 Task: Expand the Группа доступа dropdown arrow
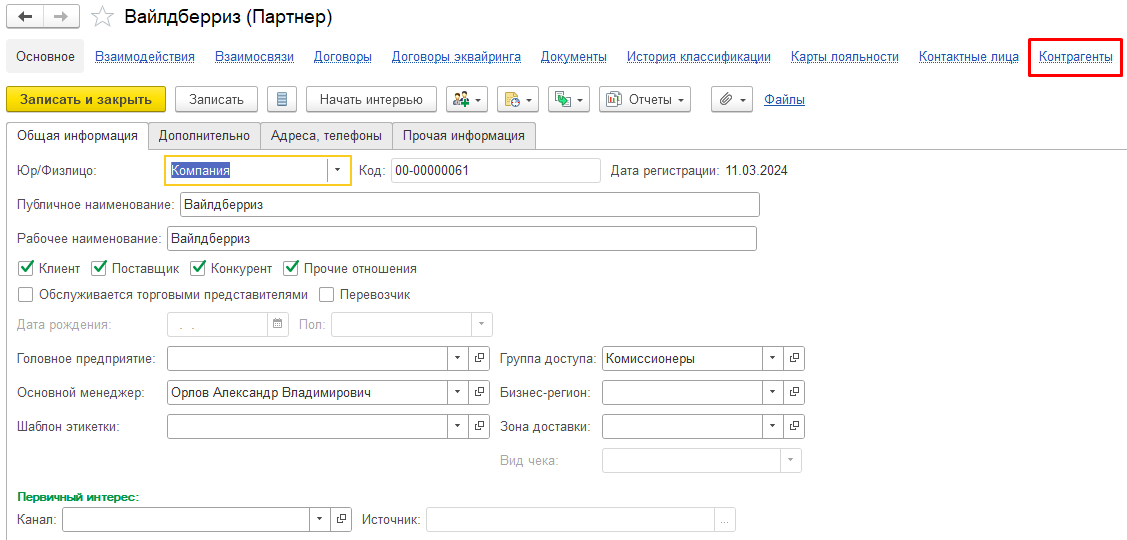coord(772,358)
